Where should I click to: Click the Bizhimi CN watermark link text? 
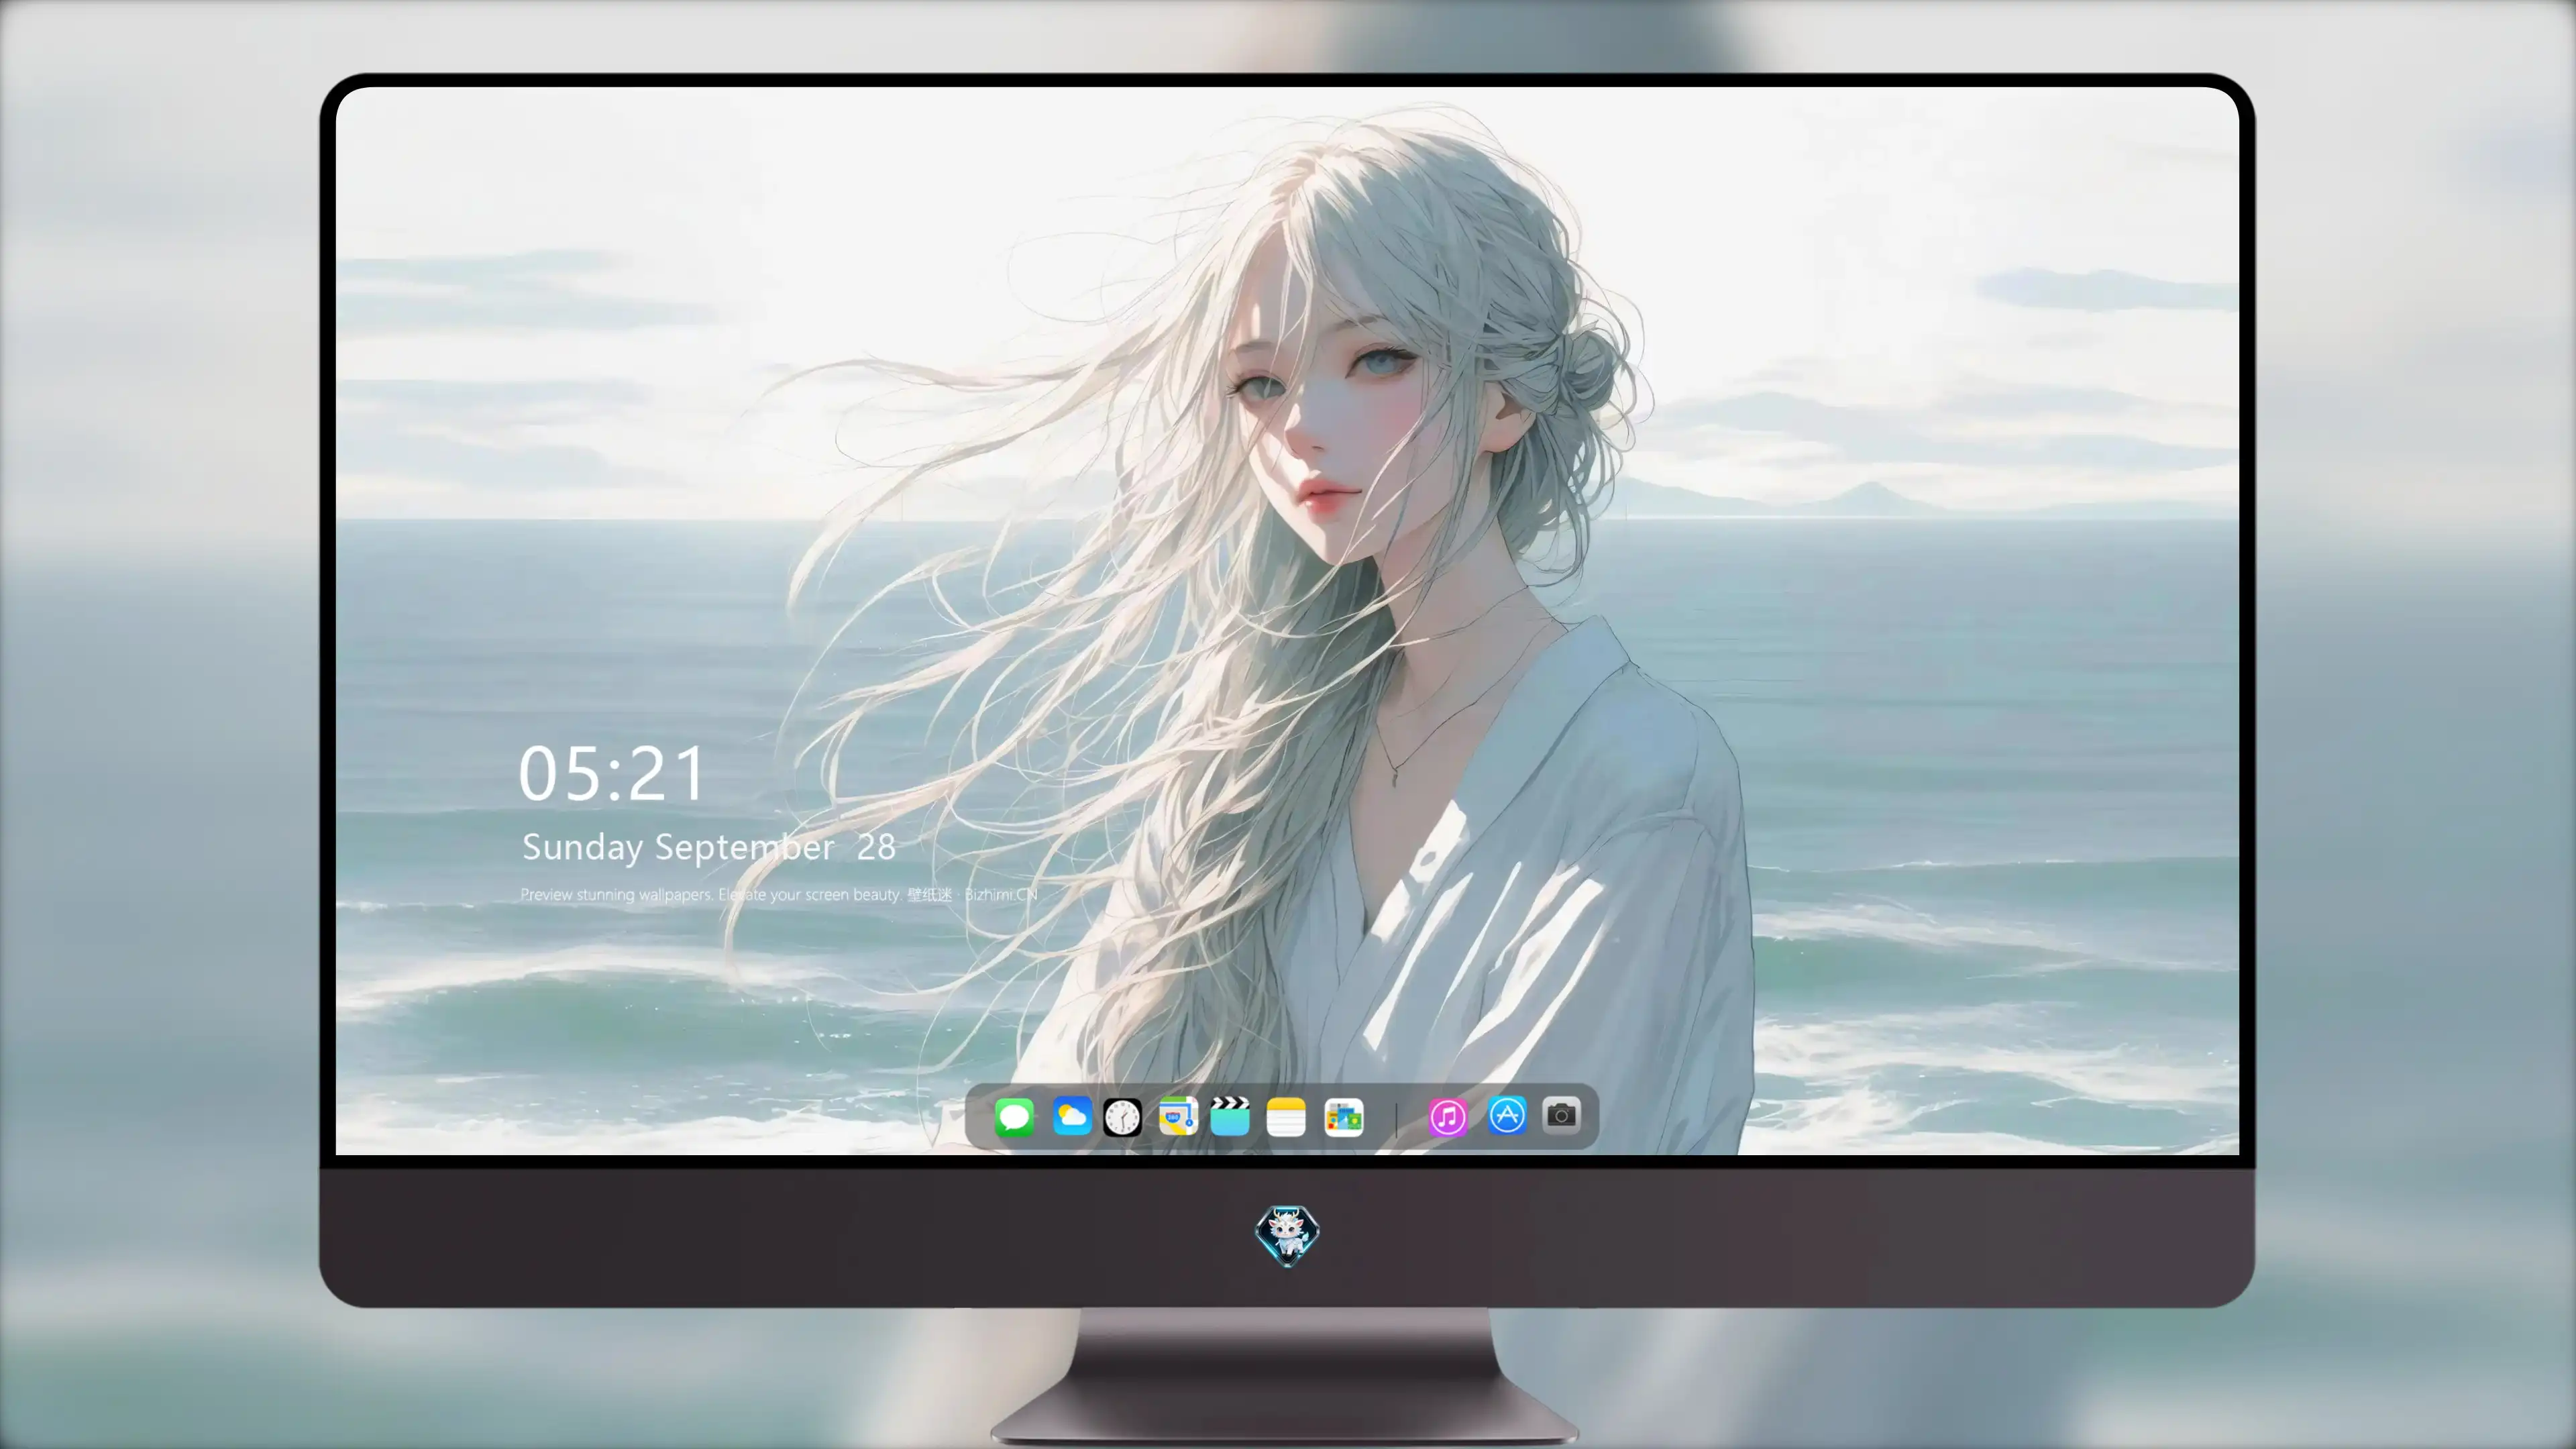(x=1000, y=894)
